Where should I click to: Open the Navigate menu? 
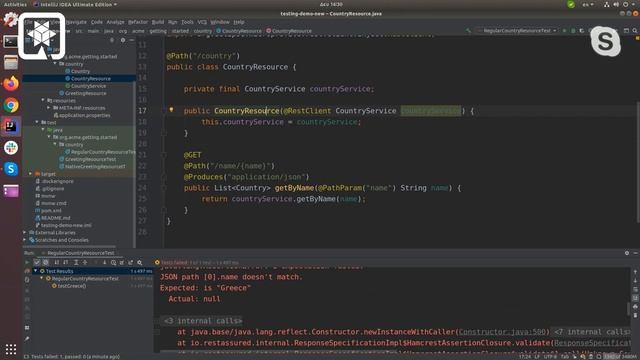coord(76,22)
